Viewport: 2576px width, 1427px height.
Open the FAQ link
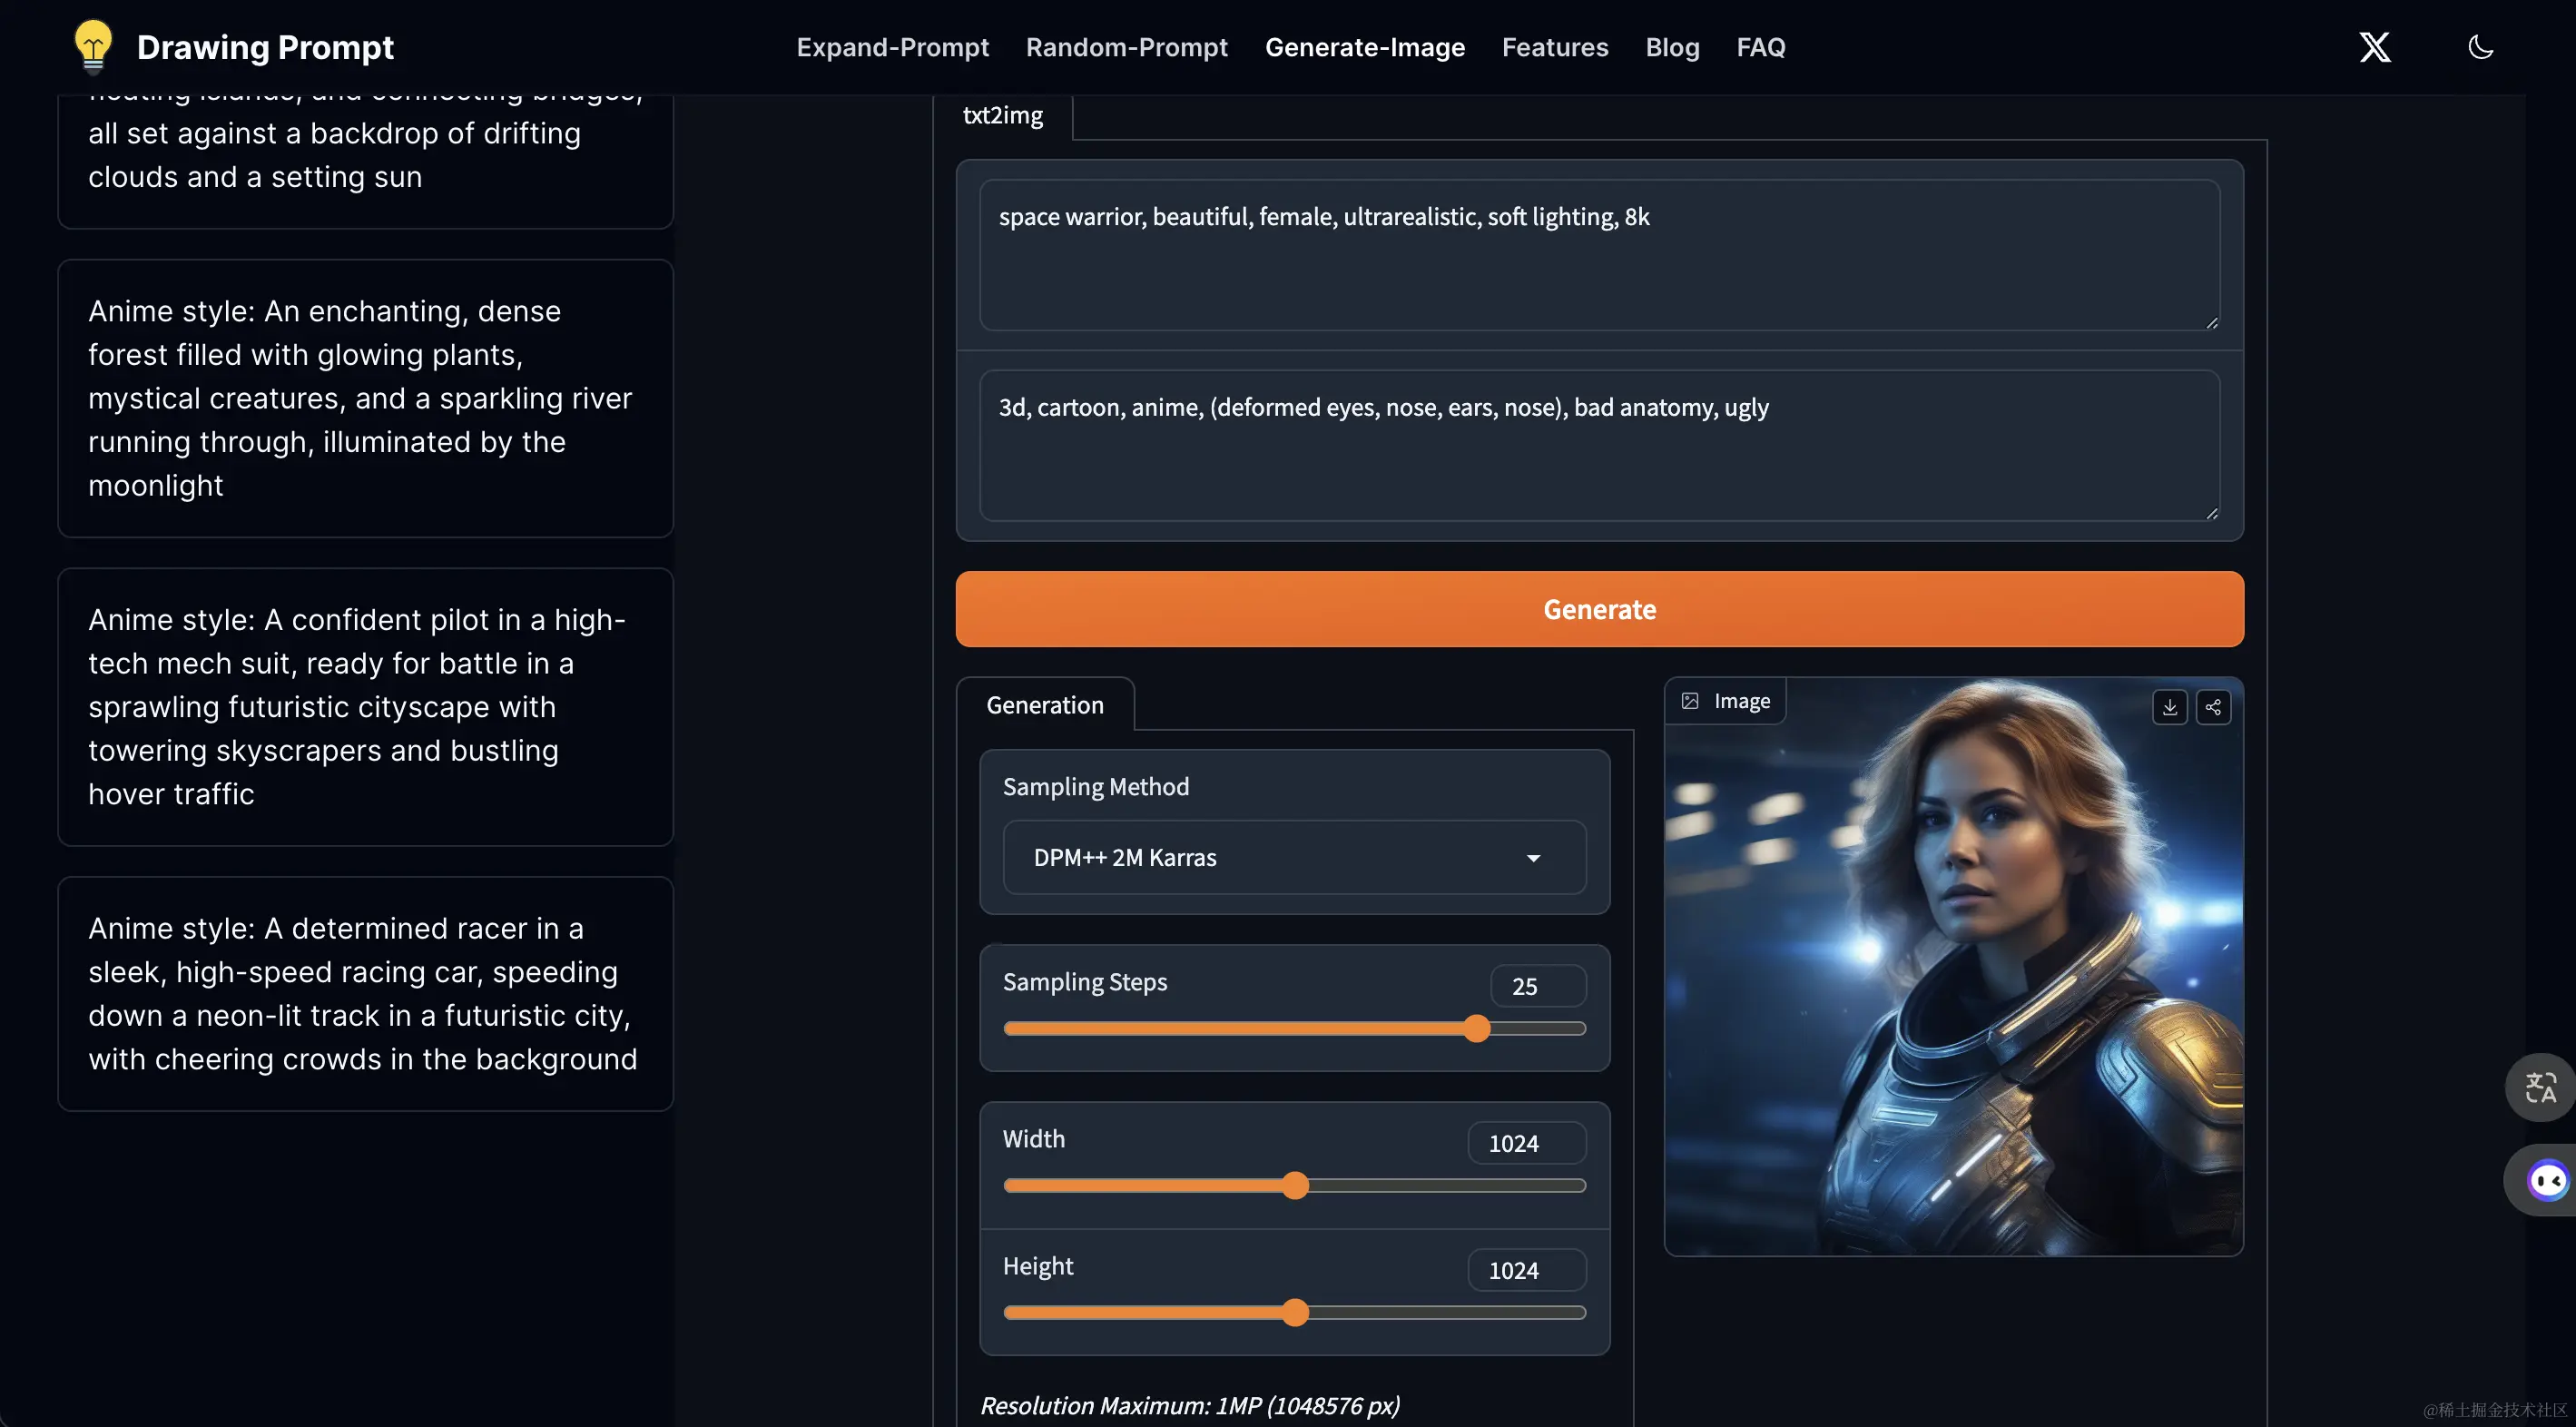click(x=1760, y=47)
